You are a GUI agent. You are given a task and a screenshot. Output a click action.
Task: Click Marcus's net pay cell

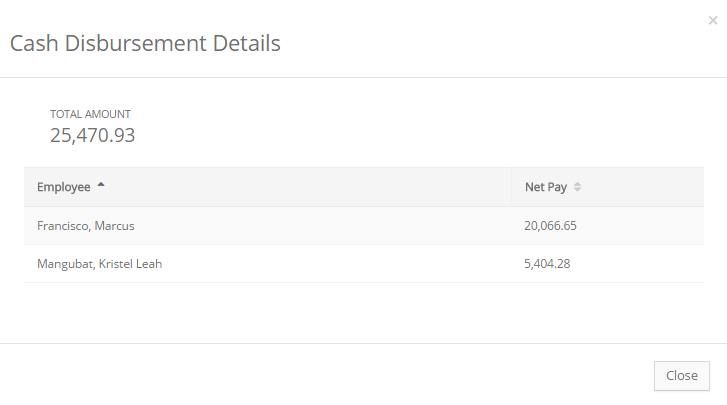pyautogui.click(x=607, y=226)
